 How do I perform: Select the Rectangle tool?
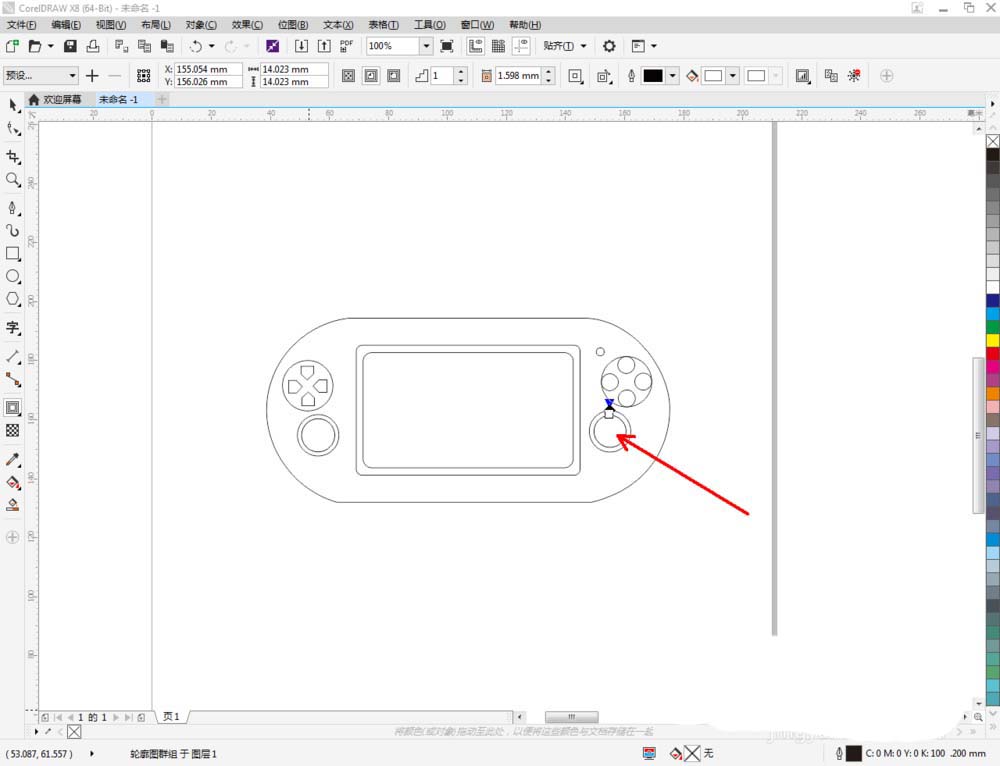(13, 254)
